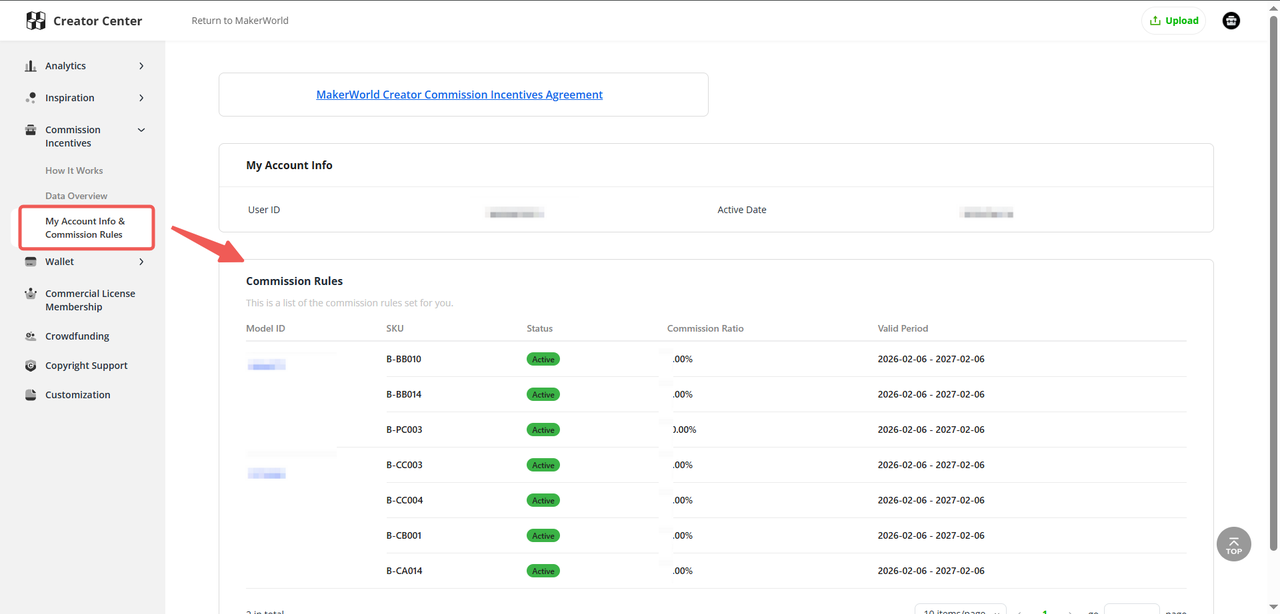This screenshot has width=1280, height=614.
Task: Click Return to MakerWorld link
Action: coord(240,20)
